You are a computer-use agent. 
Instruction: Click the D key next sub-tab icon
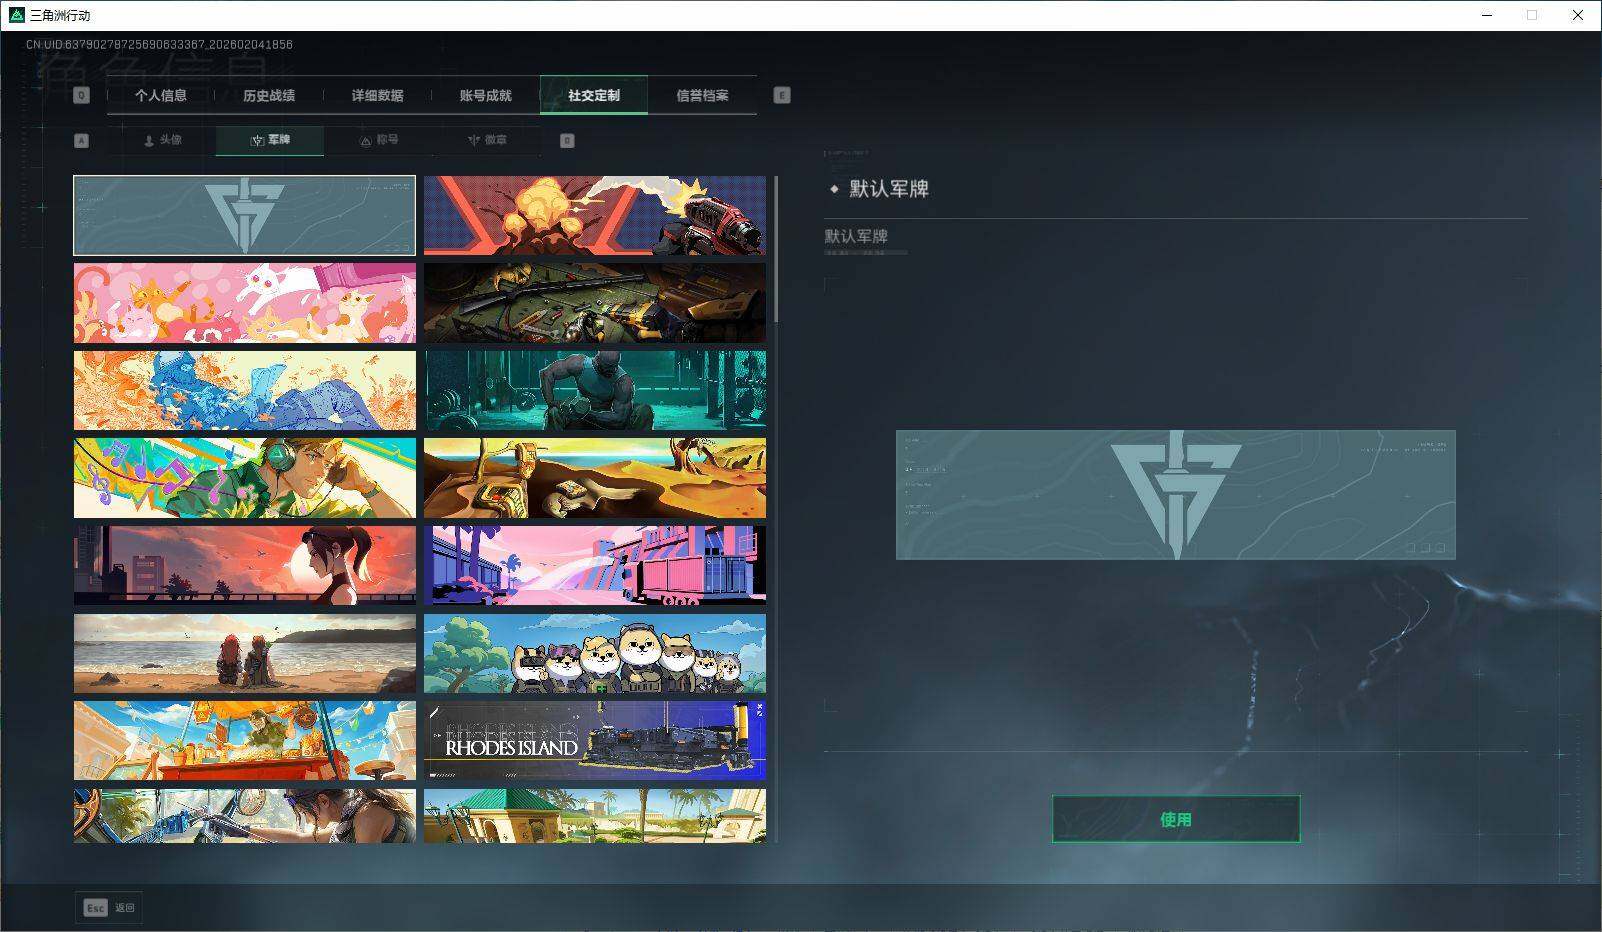(x=567, y=141)
